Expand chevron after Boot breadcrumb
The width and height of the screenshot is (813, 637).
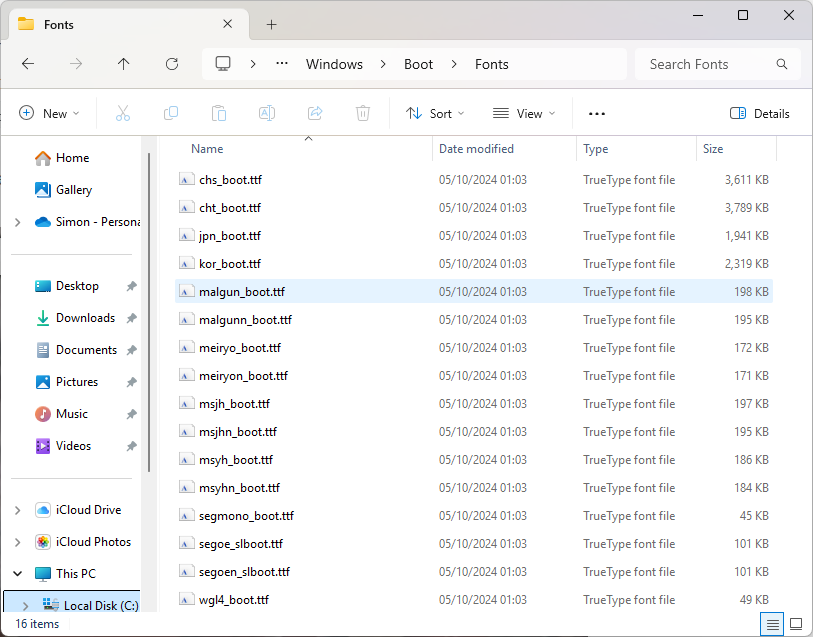[x=454, y=64]
